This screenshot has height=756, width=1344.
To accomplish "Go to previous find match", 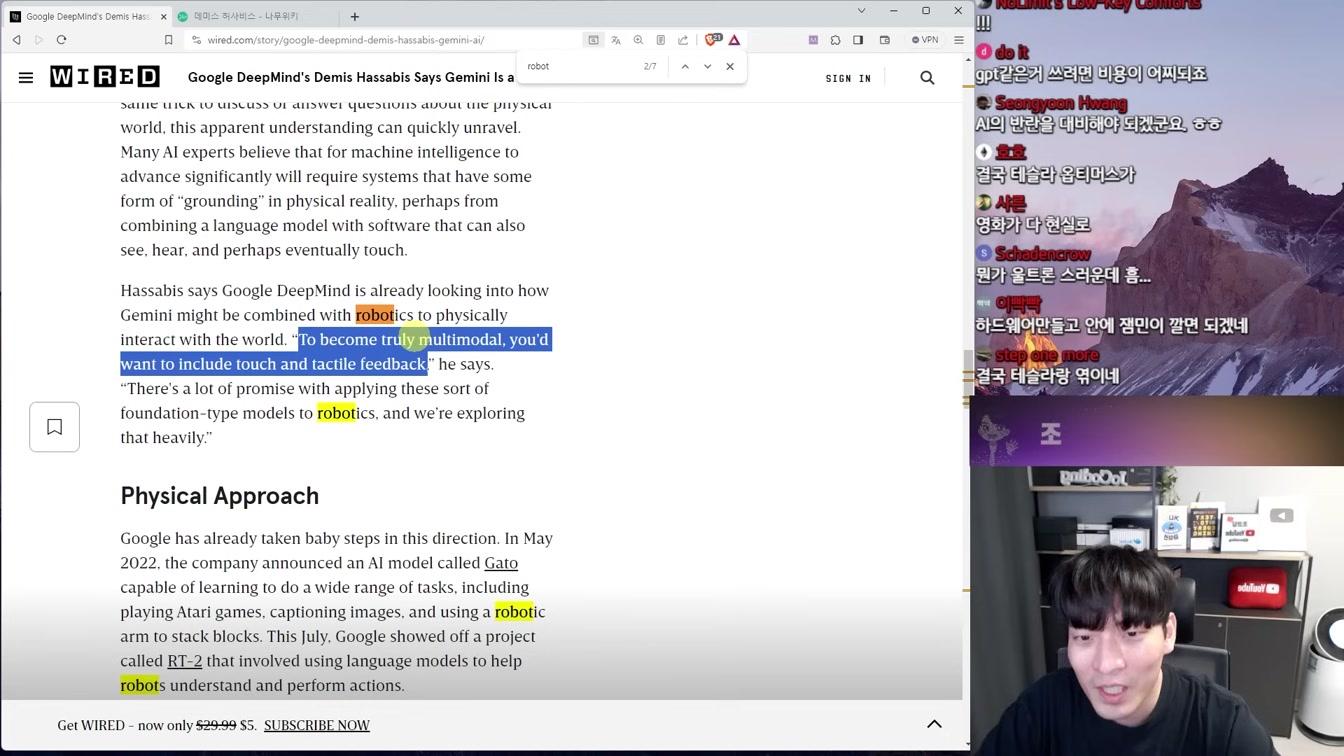I will 685,66.
